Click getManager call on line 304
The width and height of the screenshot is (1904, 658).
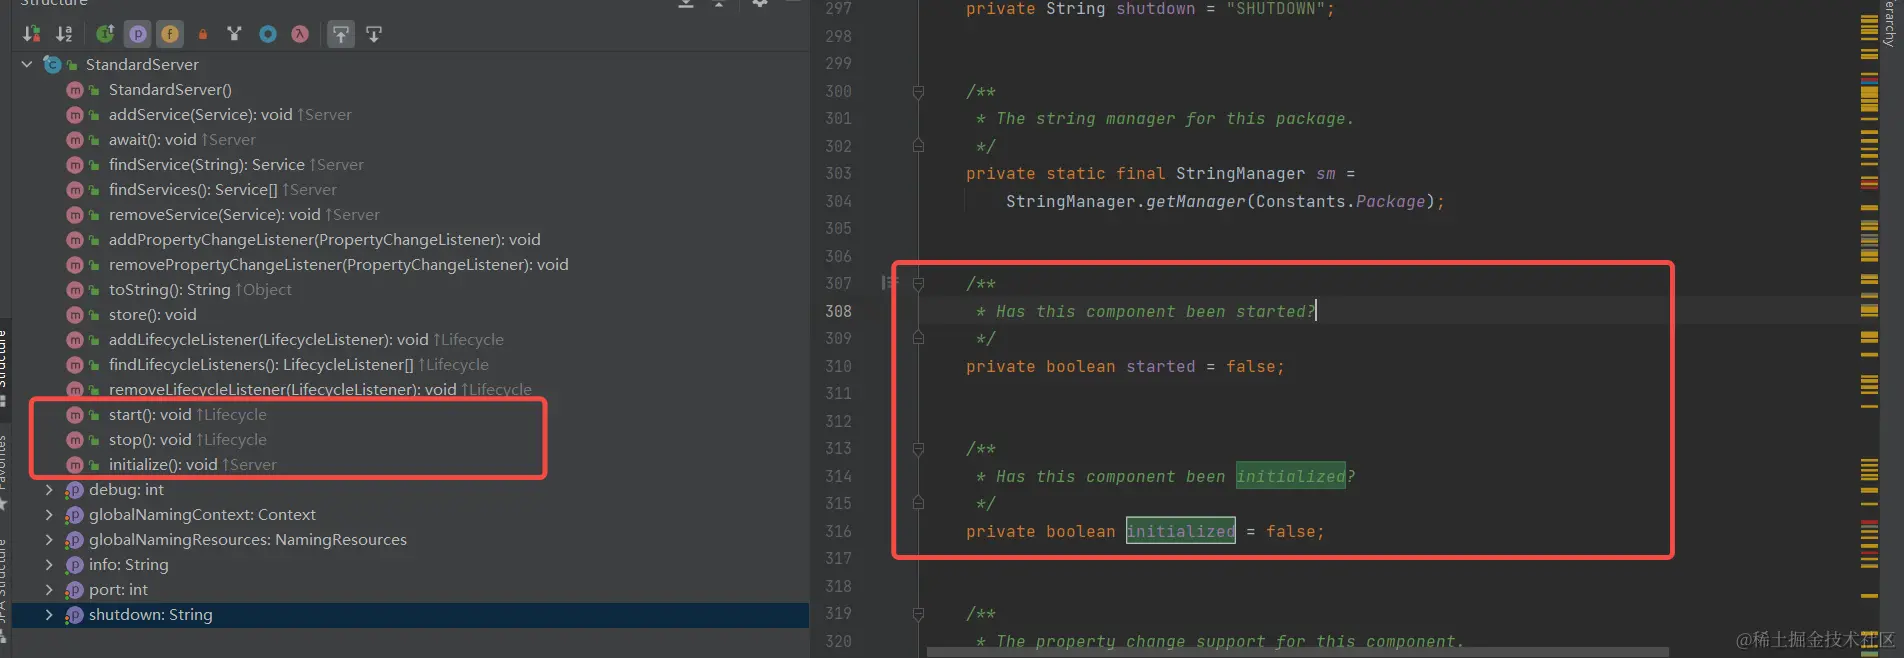pyautogui.click(x=1195, y=201)
